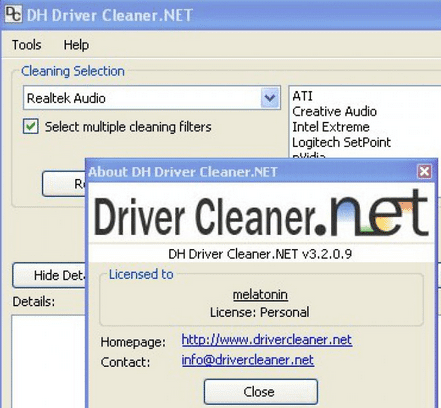This screenshot has height=408, width=441.
Task: Open the drivercleaner.net homepage link
Action: (x=267, y=340)
